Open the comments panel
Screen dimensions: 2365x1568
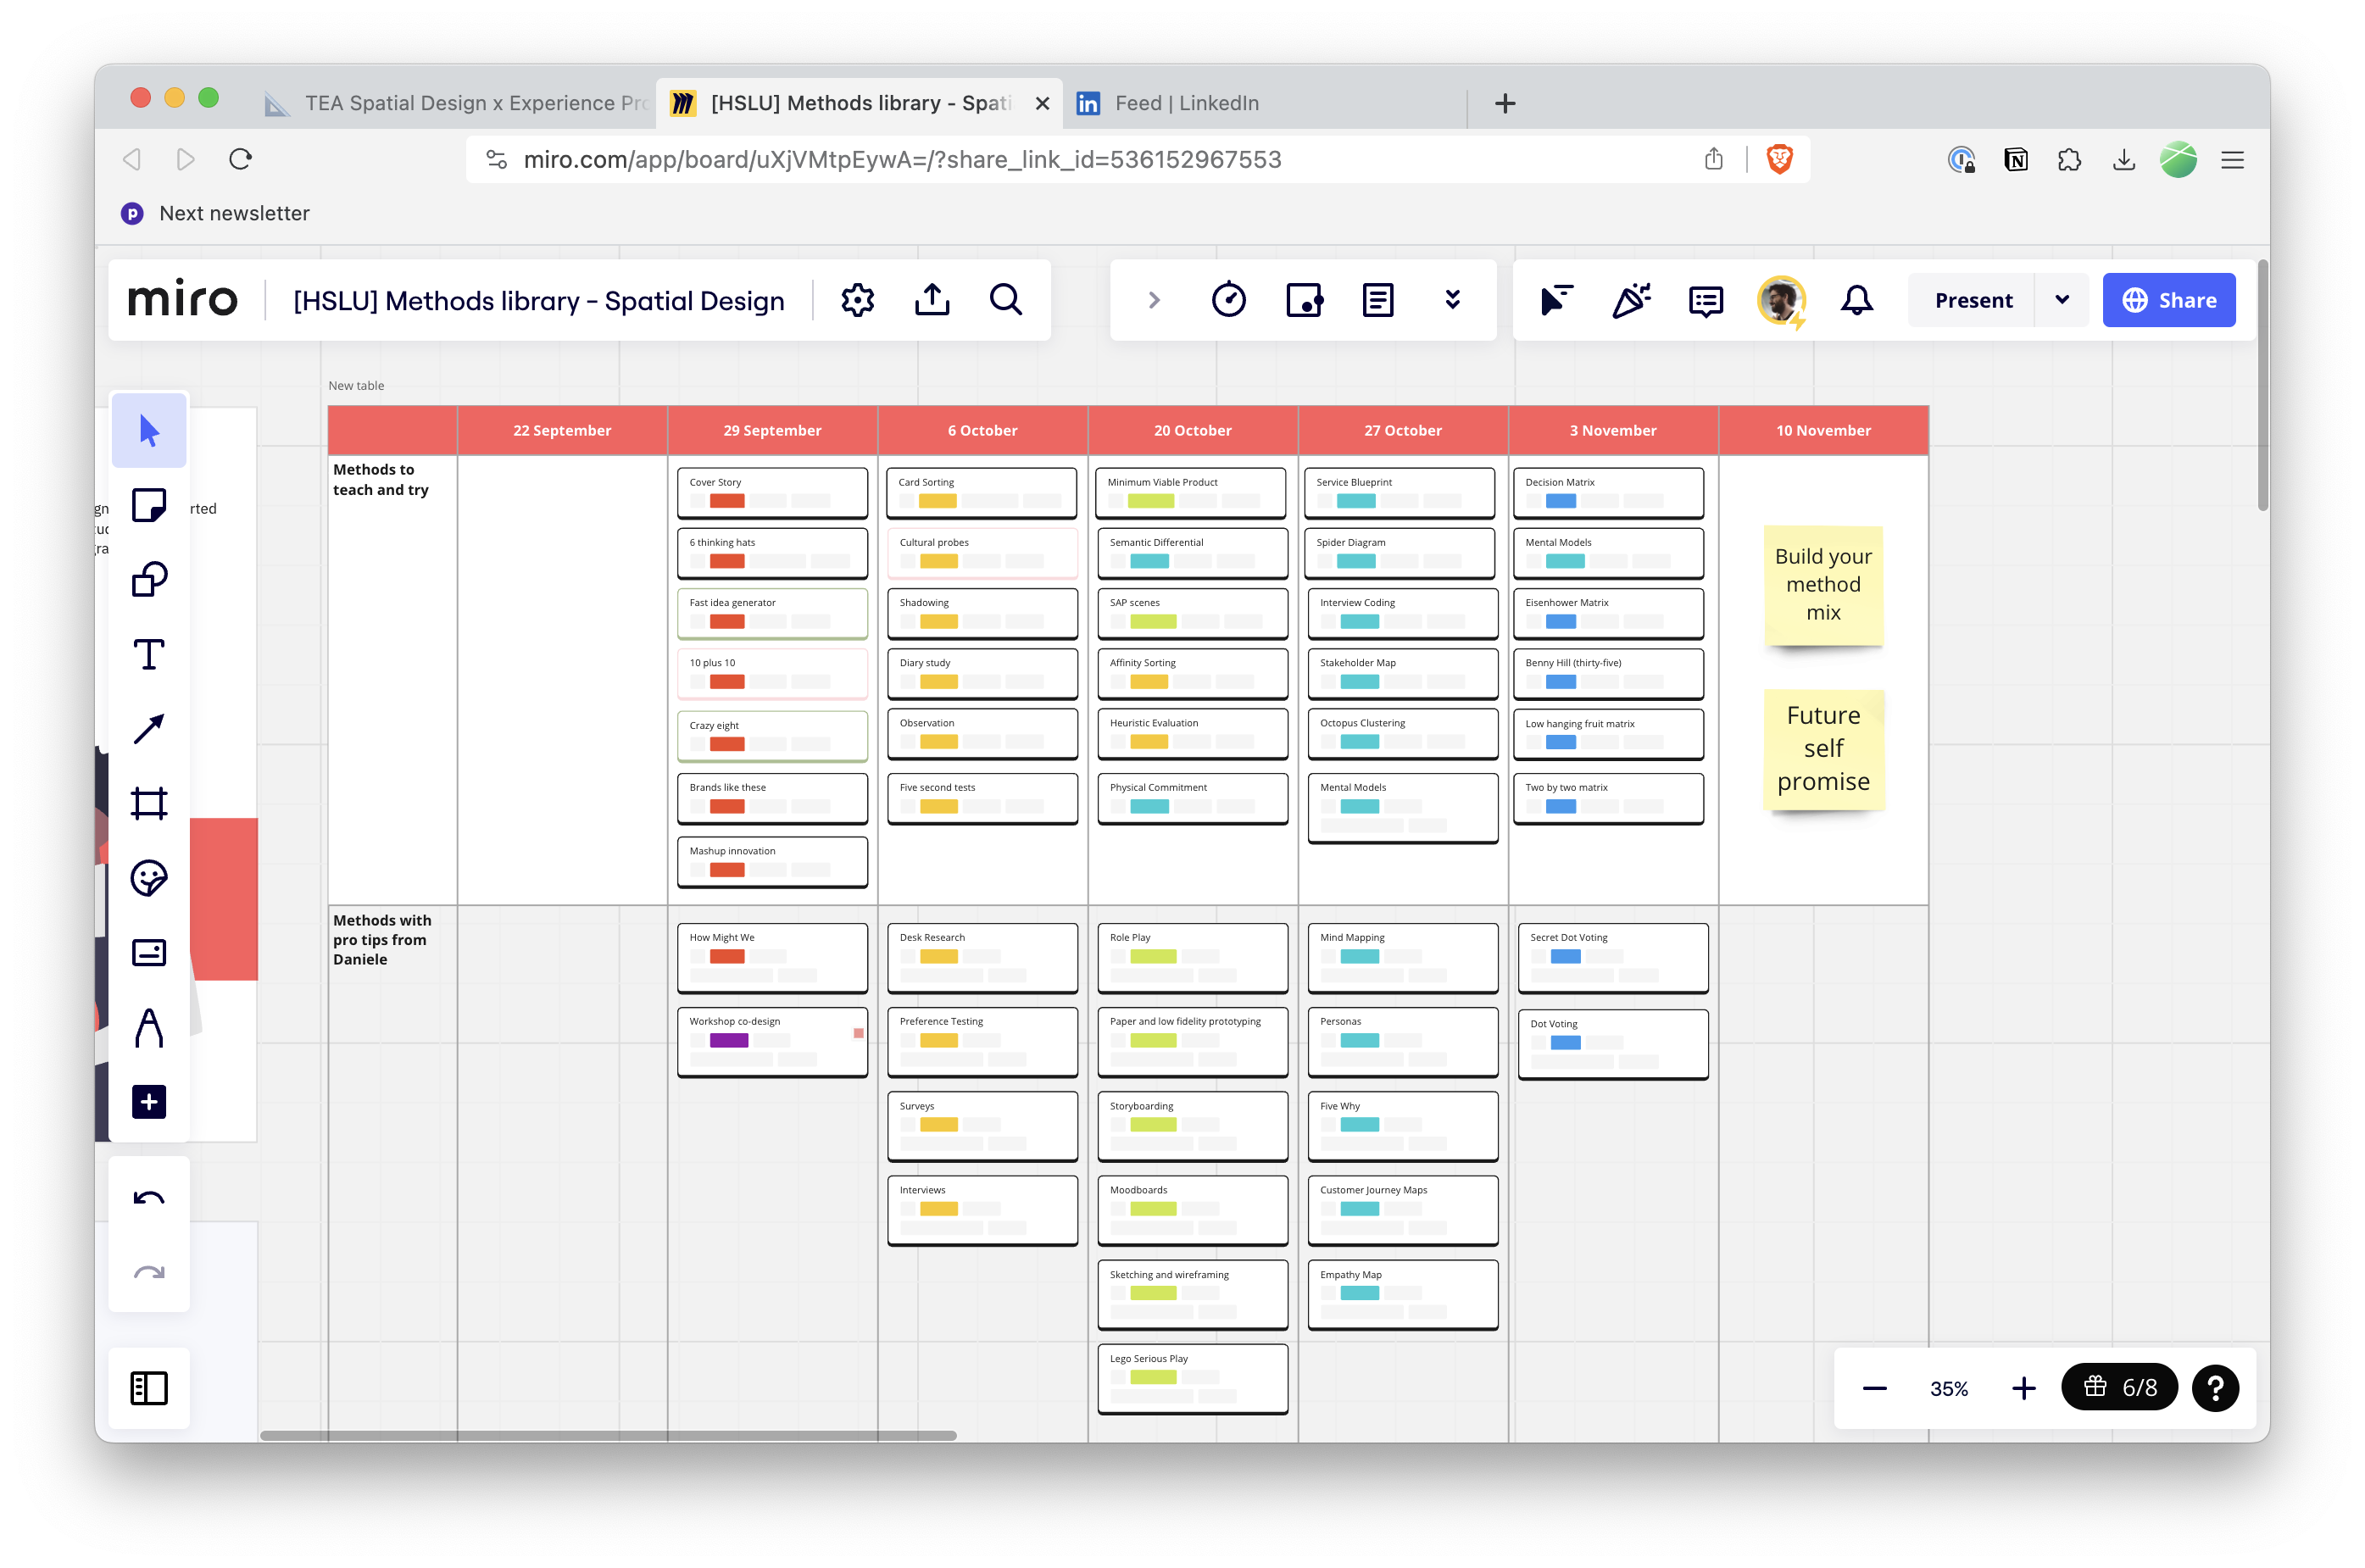1705,300
